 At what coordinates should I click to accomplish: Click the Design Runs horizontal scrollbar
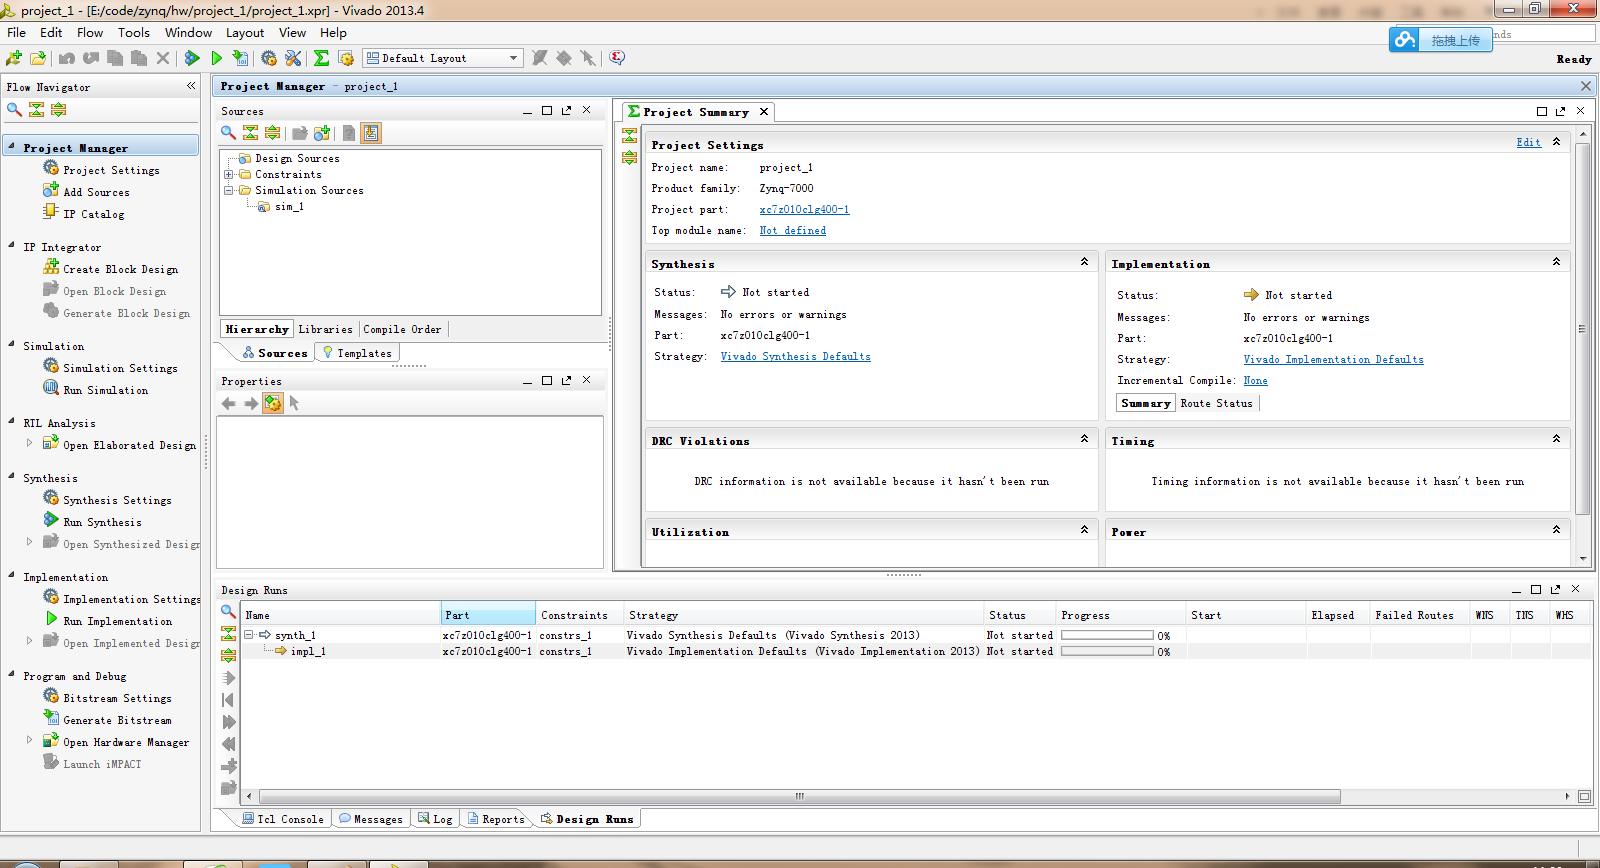click(x=800, y=797)
